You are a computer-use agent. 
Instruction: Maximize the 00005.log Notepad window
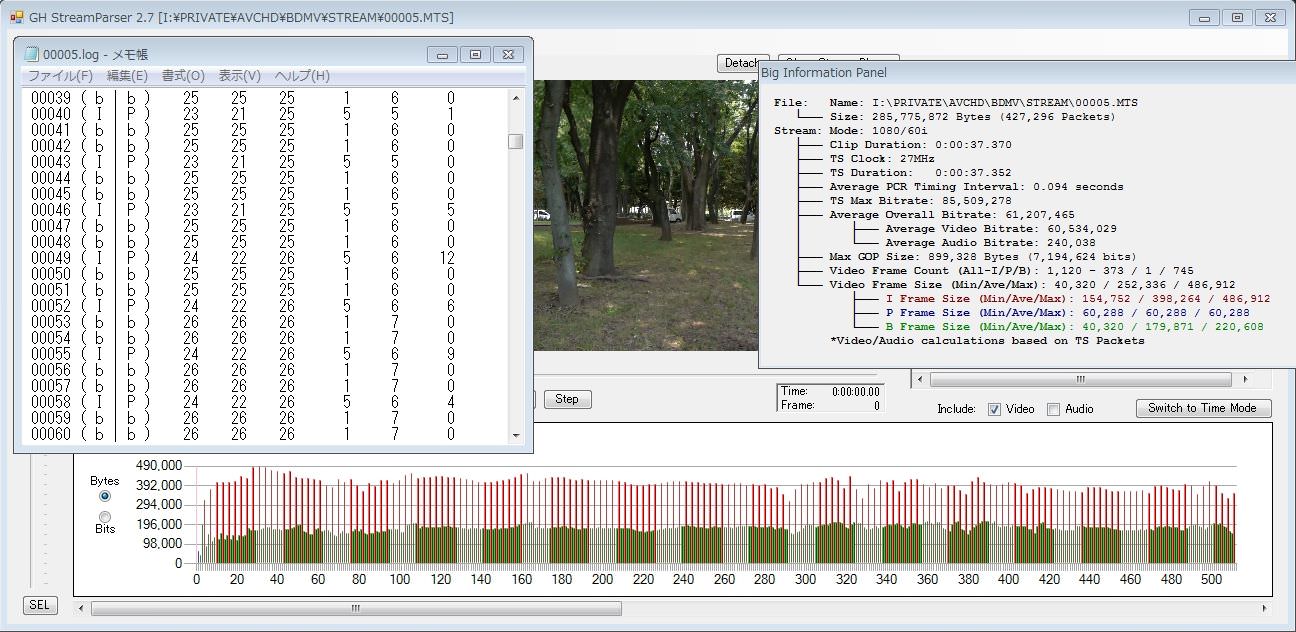click(475, 55)
